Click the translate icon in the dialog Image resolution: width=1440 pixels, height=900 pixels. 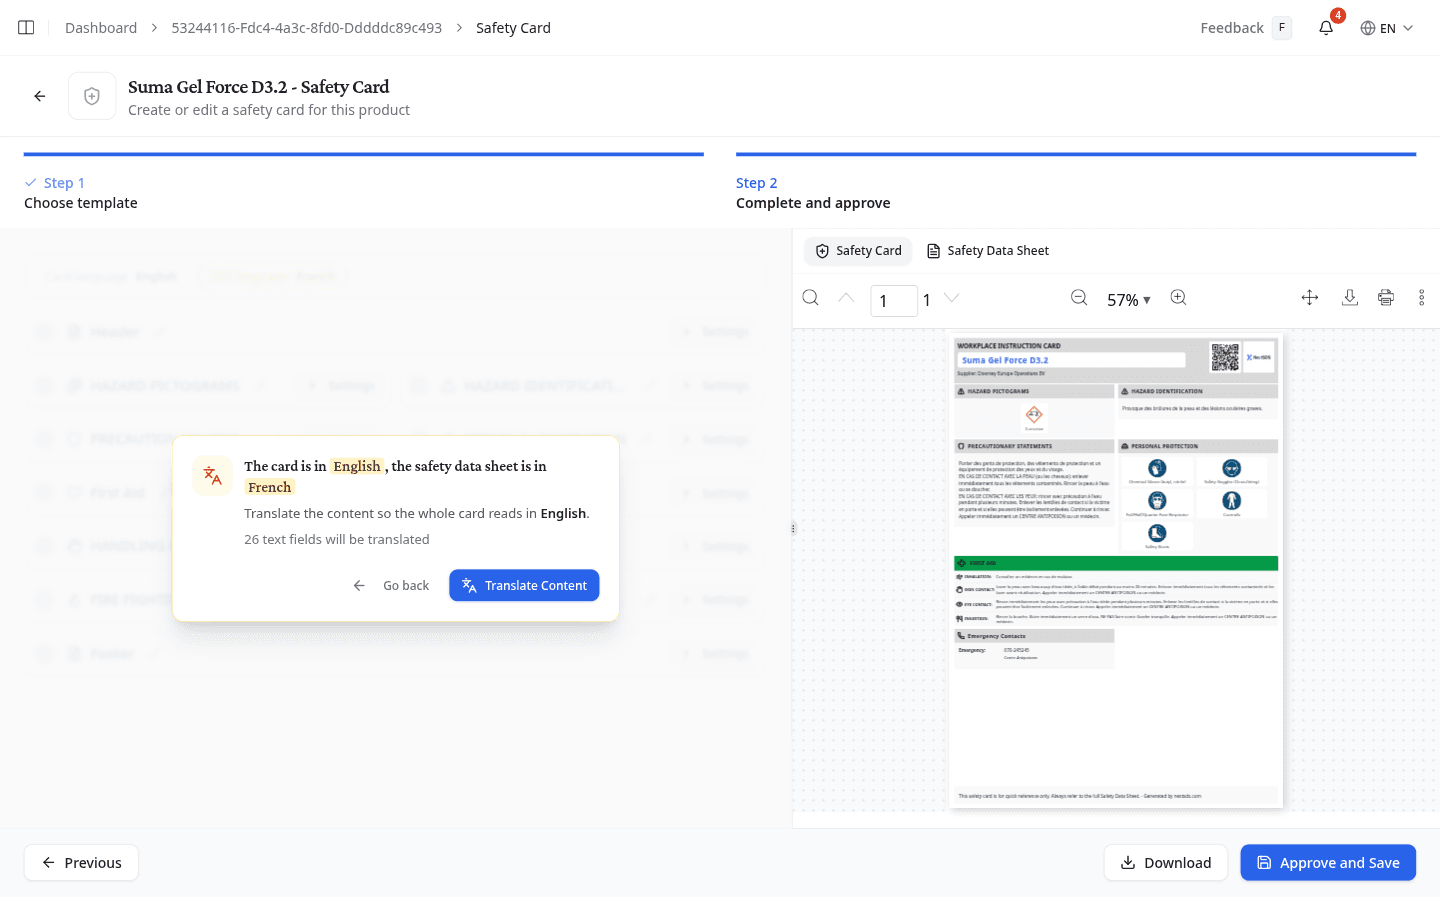(x=213, y=476)
